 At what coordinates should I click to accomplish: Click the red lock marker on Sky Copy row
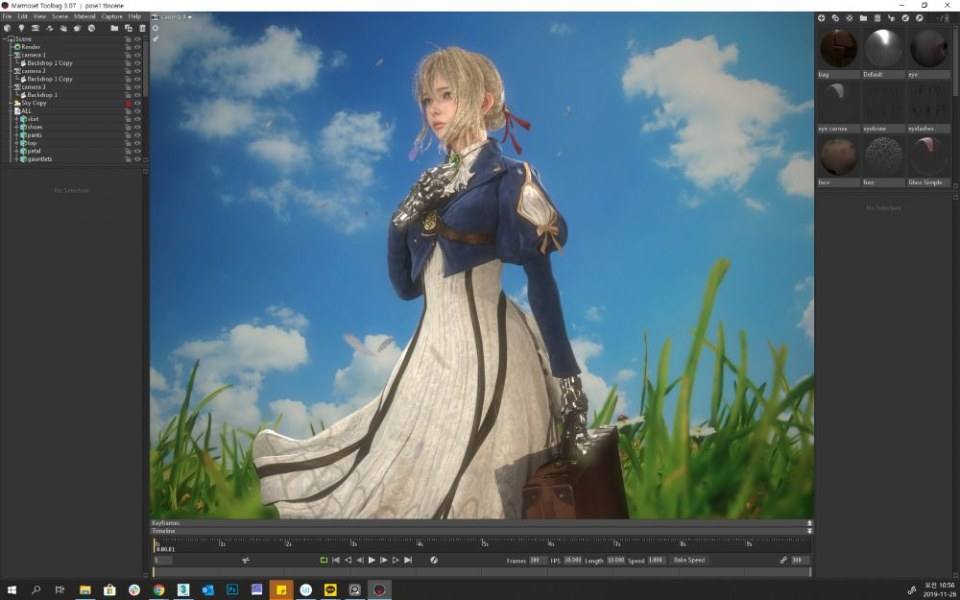(129, 103)
